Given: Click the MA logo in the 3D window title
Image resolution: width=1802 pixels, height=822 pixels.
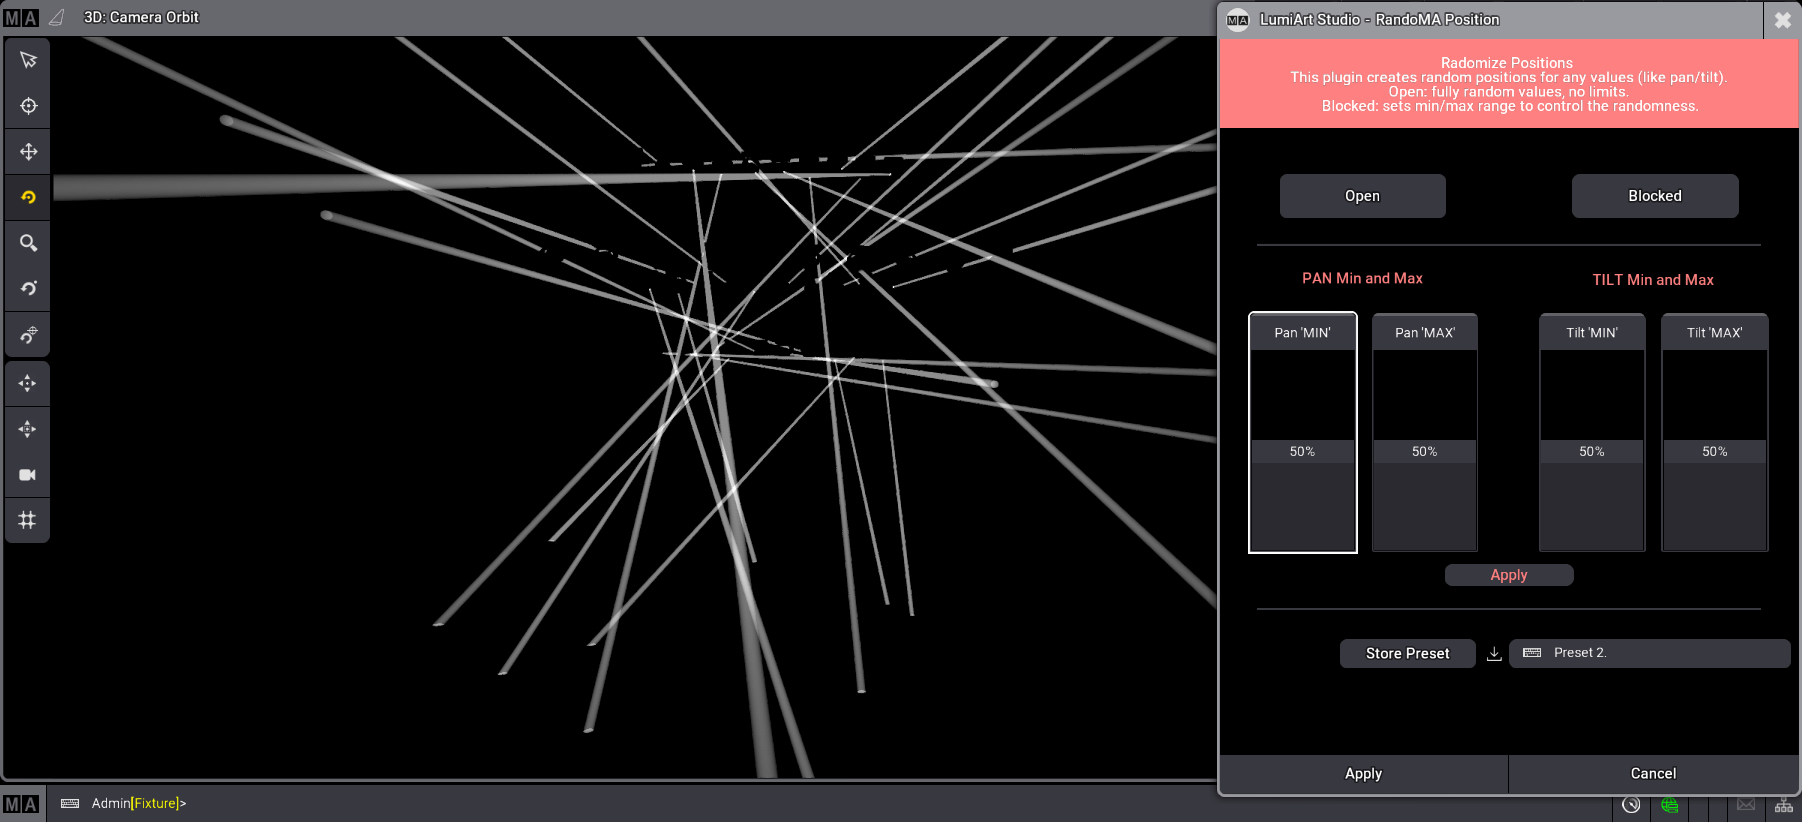Looking at the screenshot, I should pos(21,18).
